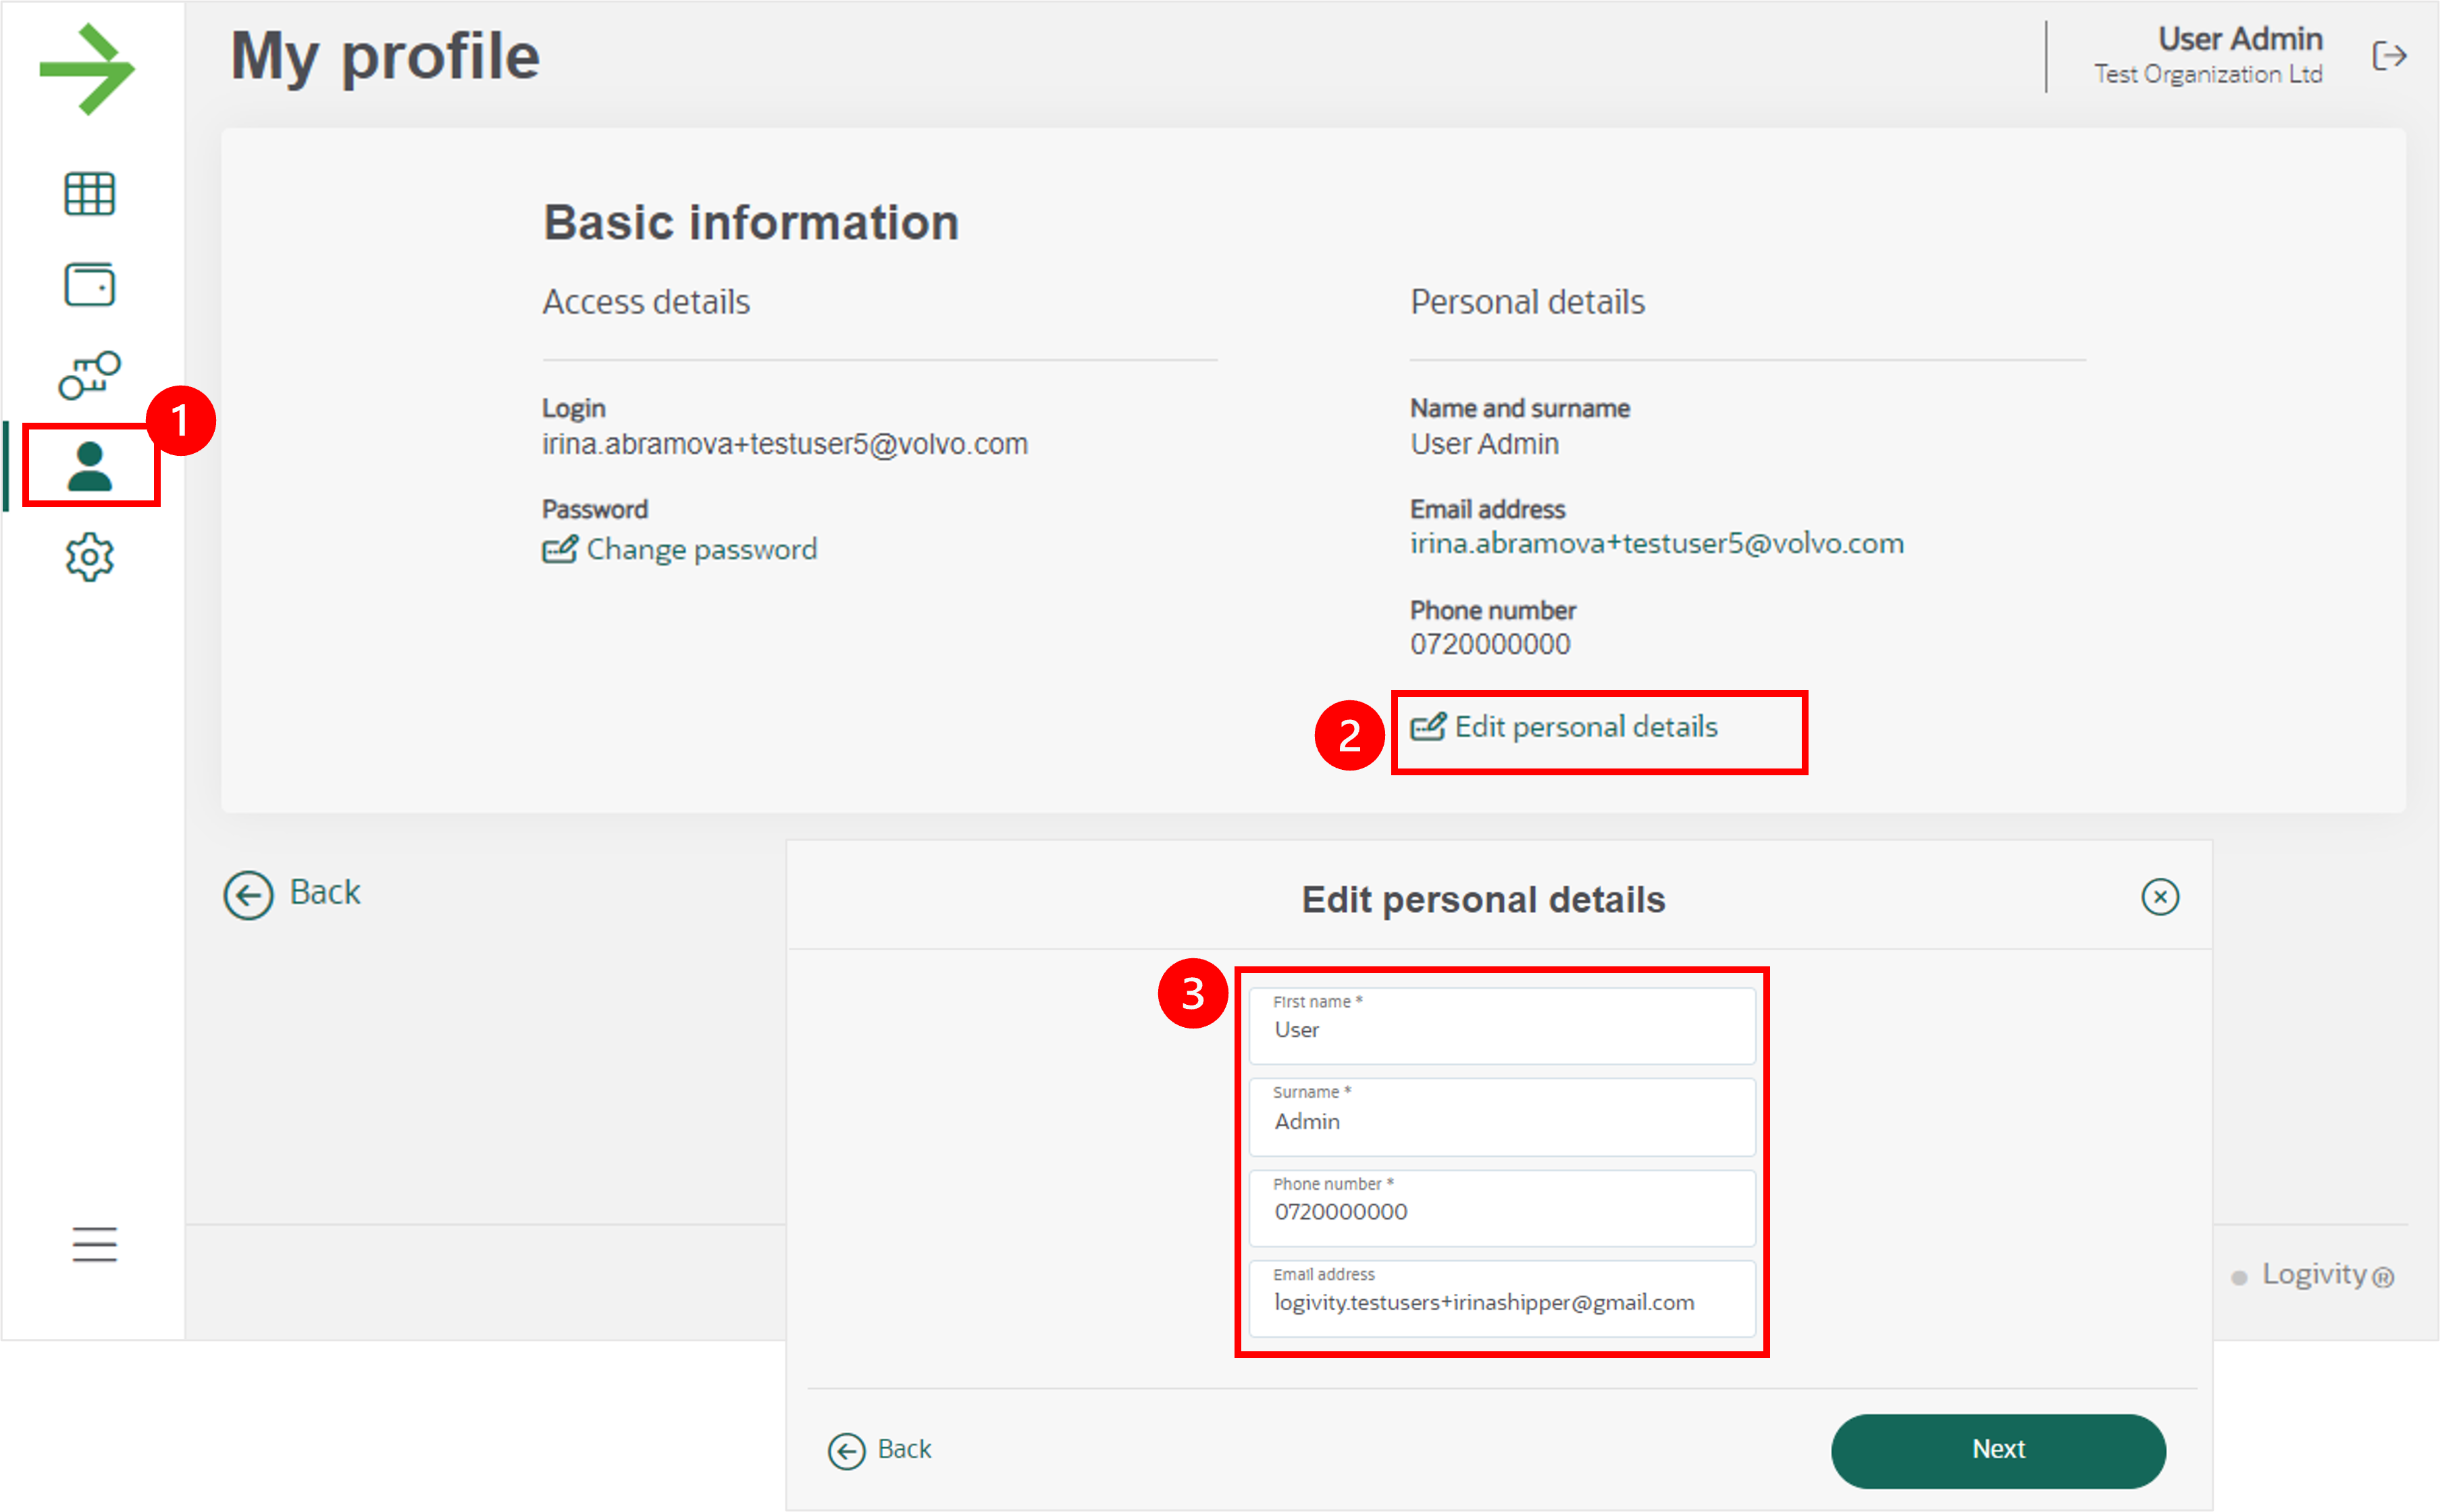The height and width of the screenshot is (1512, 2440).
Task: Click the Edit personal details link
Action: pyautogui.click(x=1564, y=727)
